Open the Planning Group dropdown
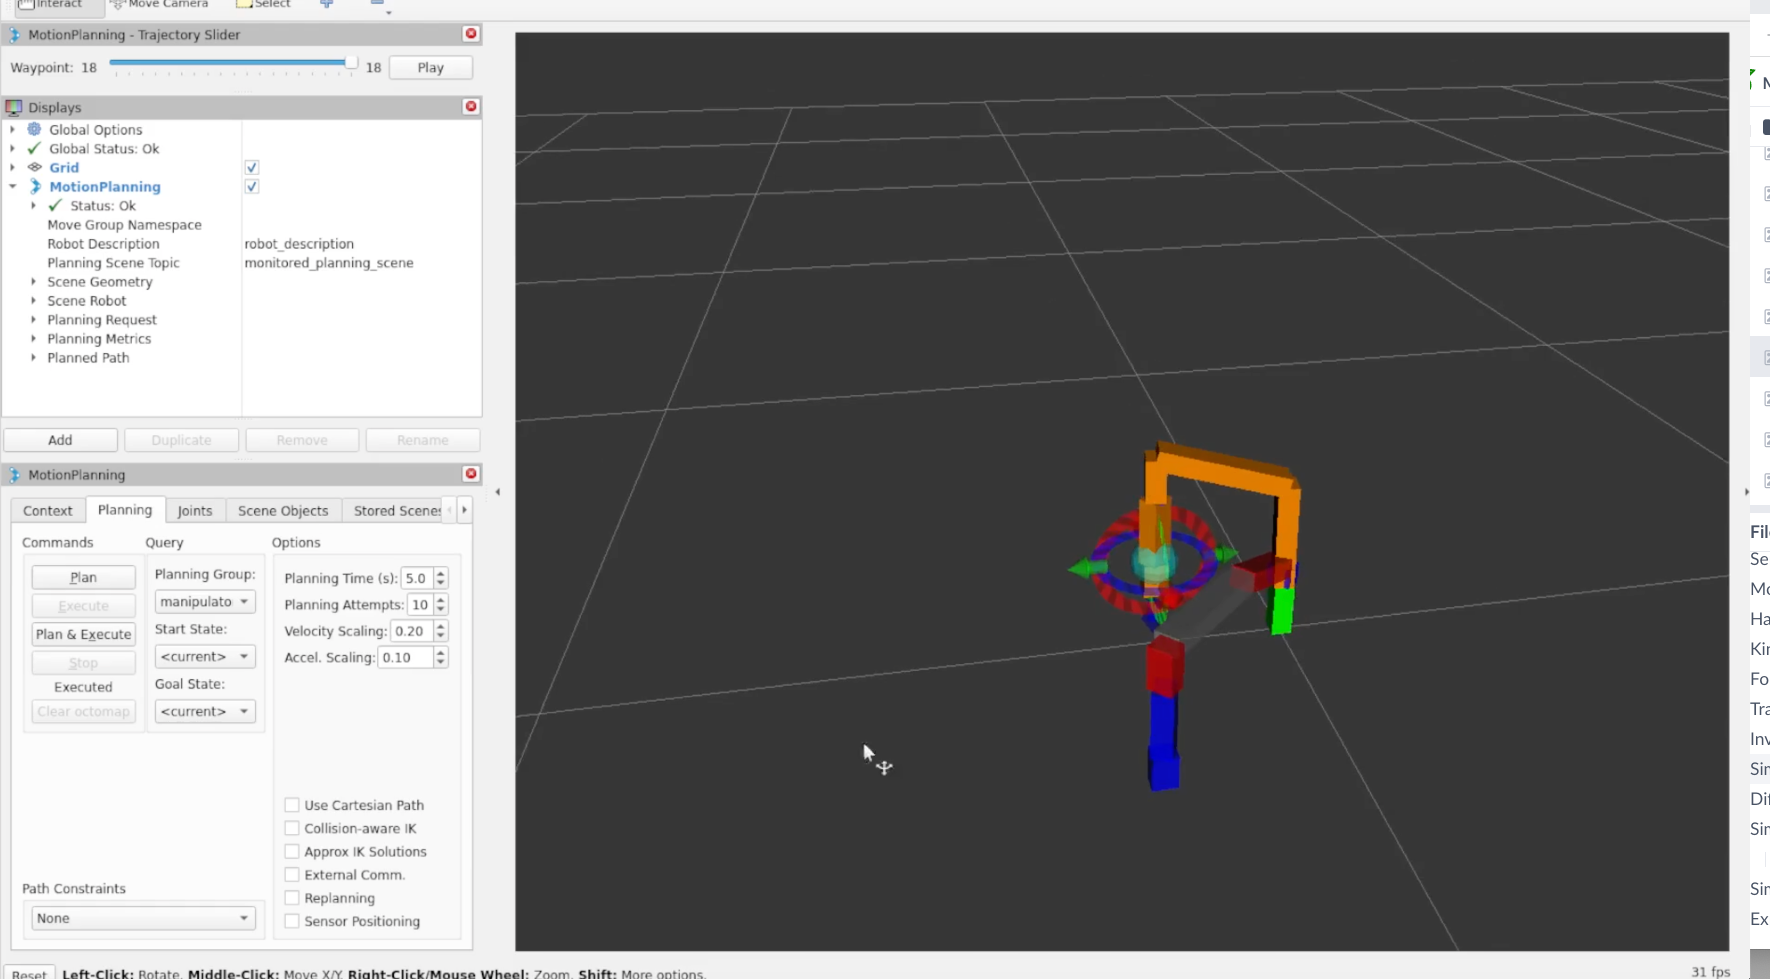The width and height of the screenshot is (1770, 979). pyautogui.click(x=204, y=602)
